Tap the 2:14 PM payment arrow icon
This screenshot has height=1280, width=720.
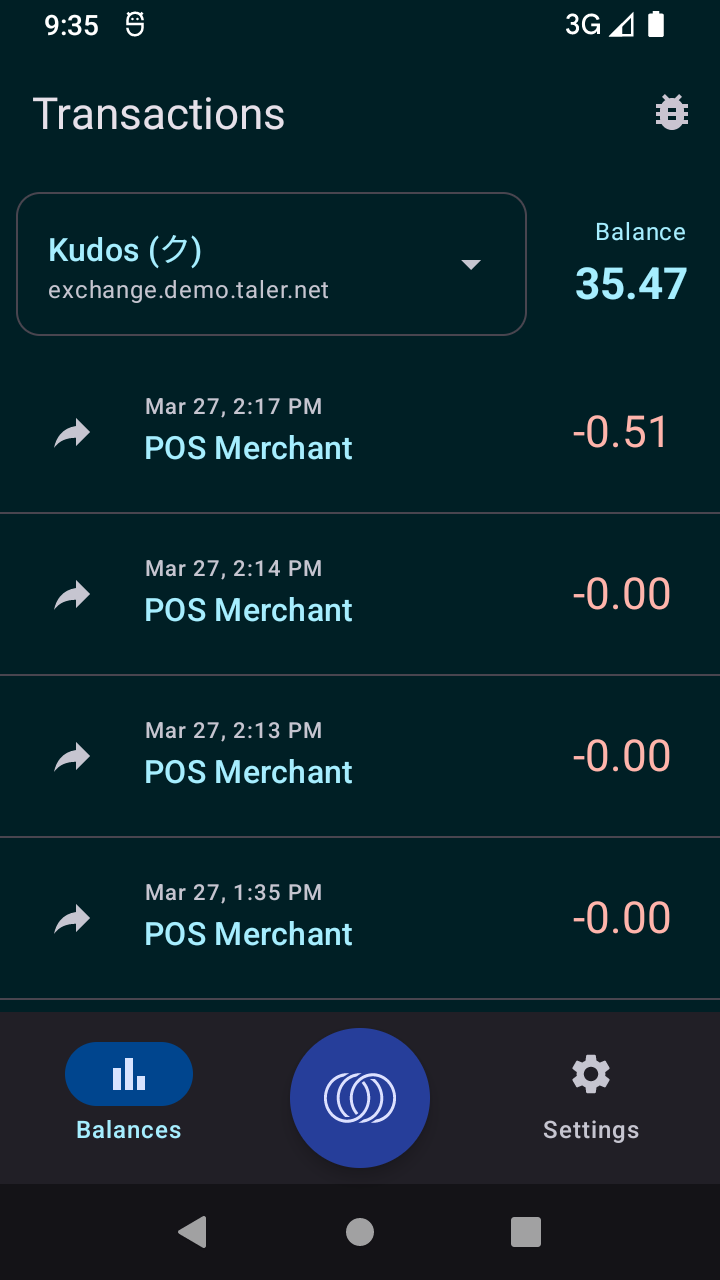[x=72, y=595]
